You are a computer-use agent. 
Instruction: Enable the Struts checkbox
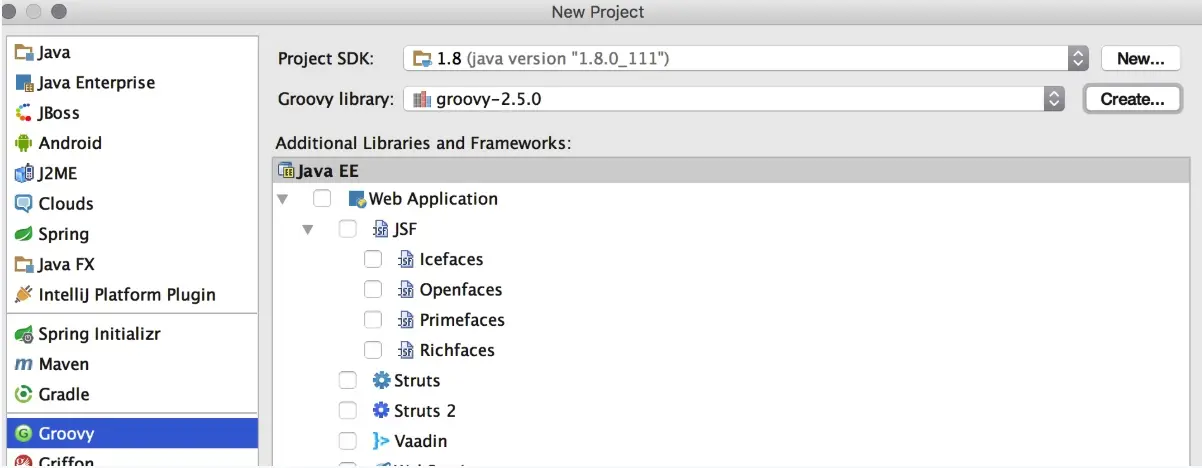pos(347,380)
